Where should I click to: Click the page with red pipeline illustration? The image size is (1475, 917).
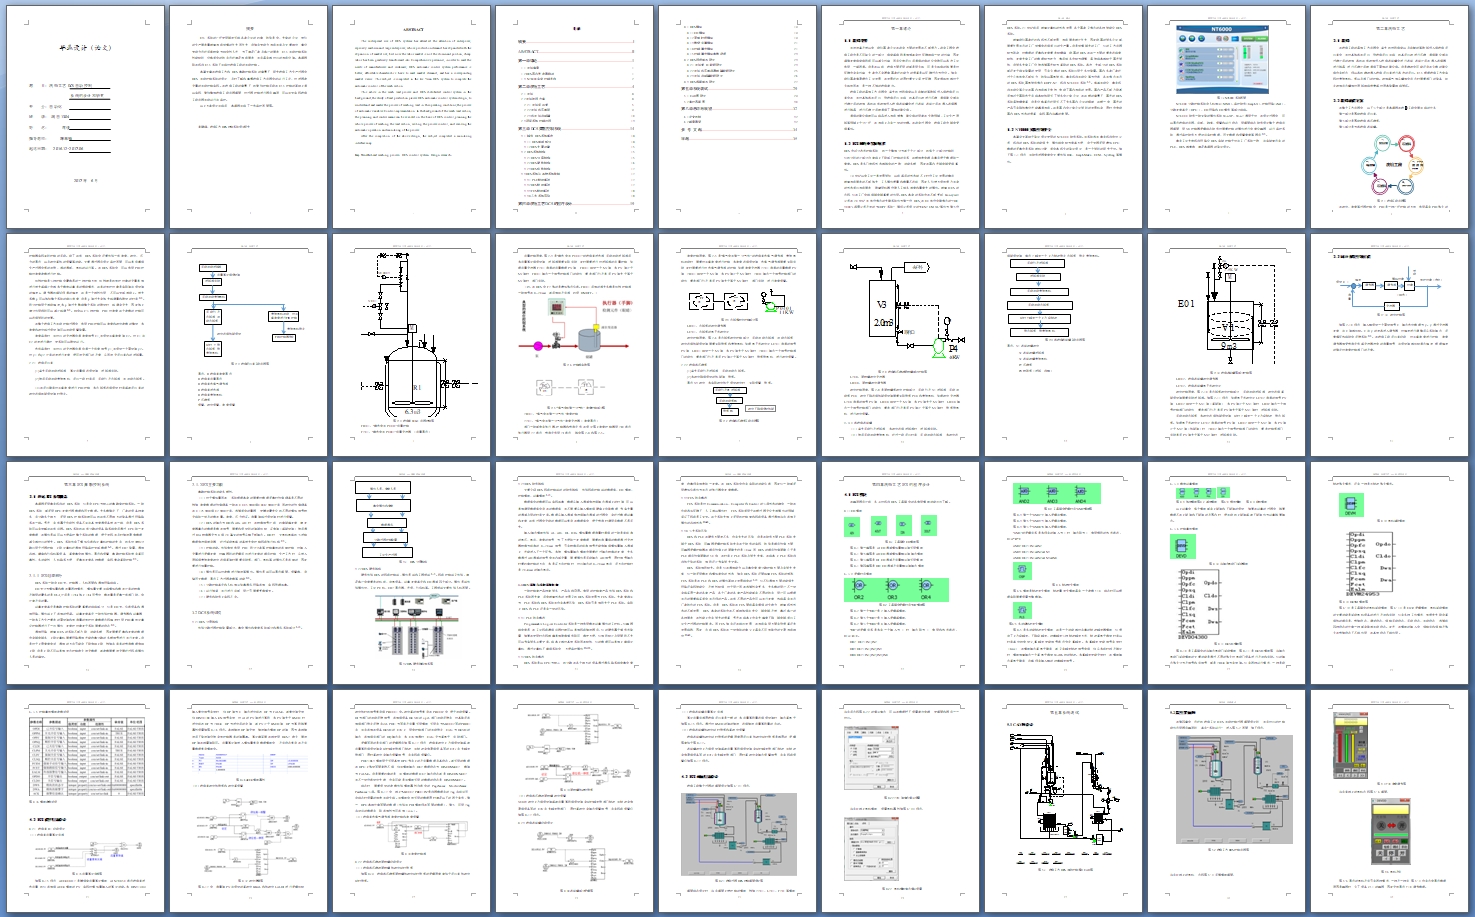pyautogui.click(x=575, y=345)
